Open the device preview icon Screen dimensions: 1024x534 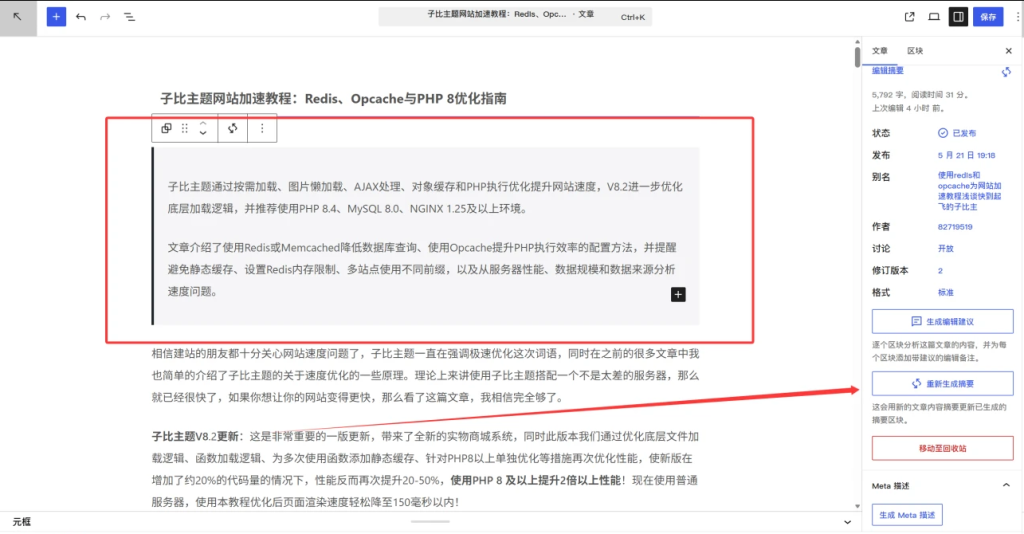[934, 17]
